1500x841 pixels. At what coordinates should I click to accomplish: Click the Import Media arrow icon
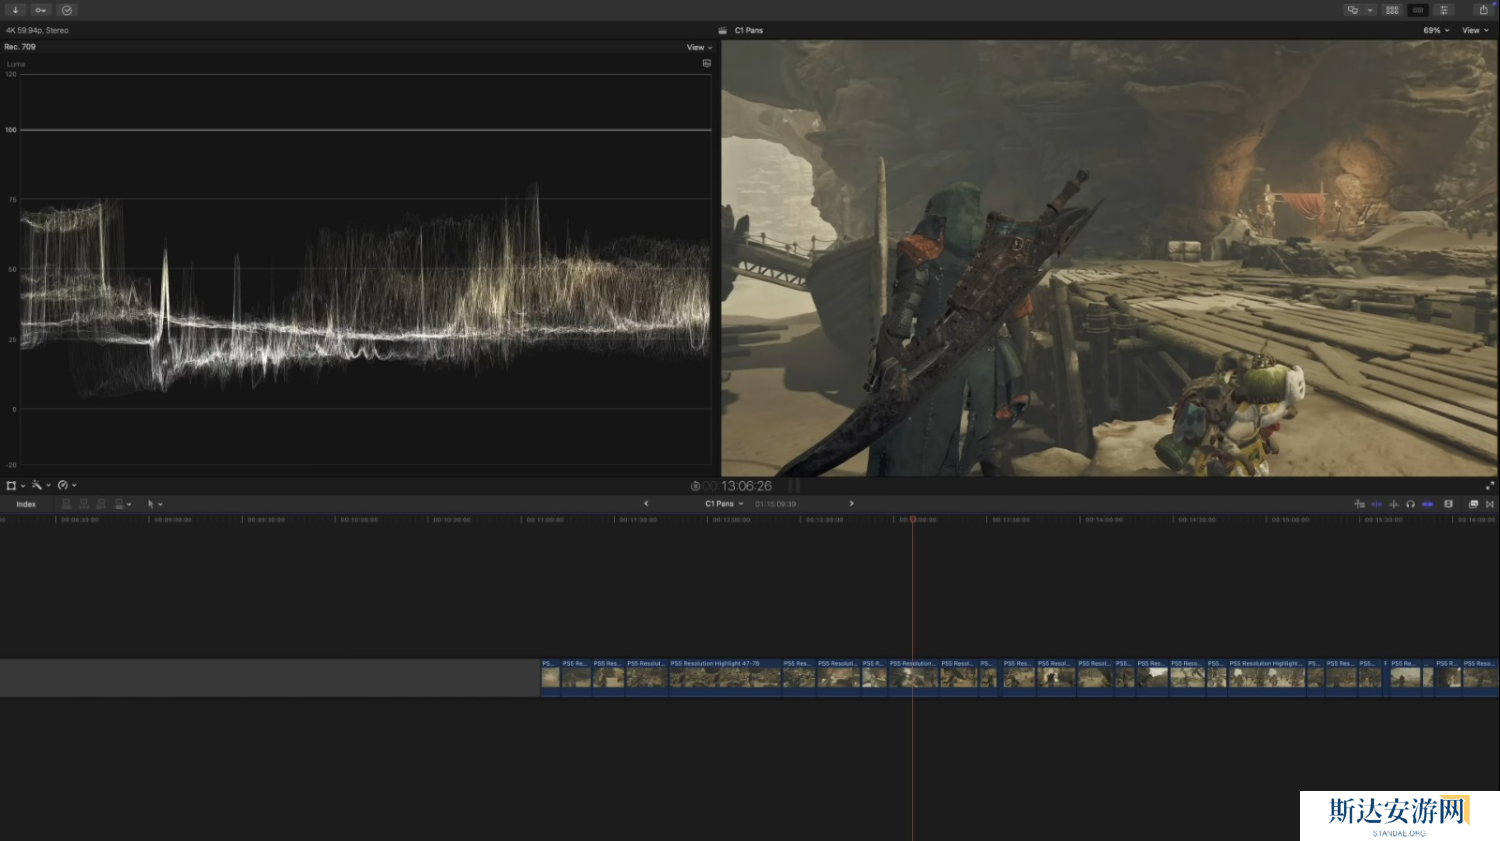[15, 10]
